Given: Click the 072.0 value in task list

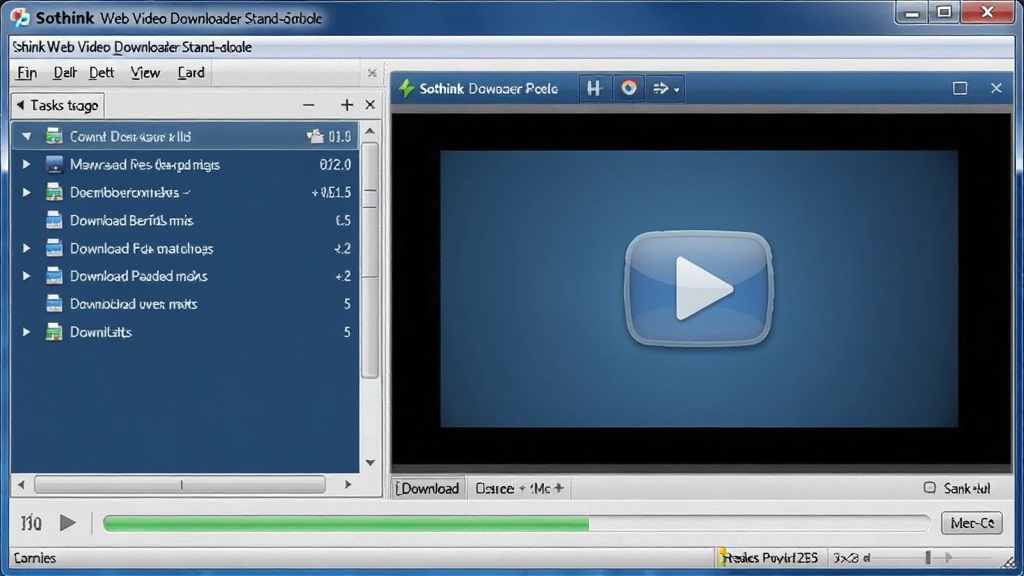Looking at the screenshot, I should click(335, 165).
